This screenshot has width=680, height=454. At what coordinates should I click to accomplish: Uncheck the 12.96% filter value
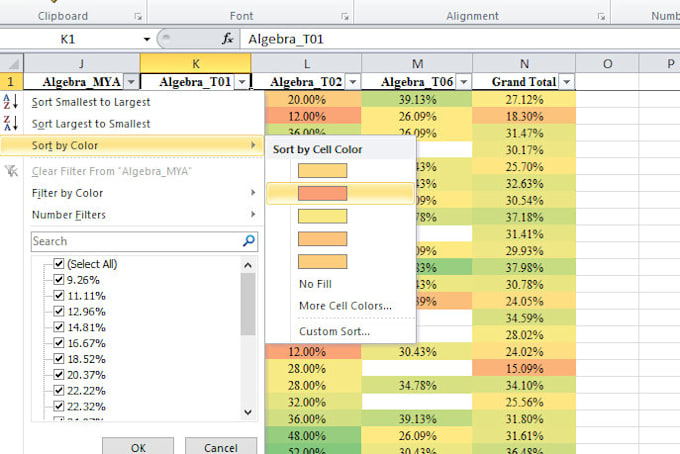pos(59,311)
